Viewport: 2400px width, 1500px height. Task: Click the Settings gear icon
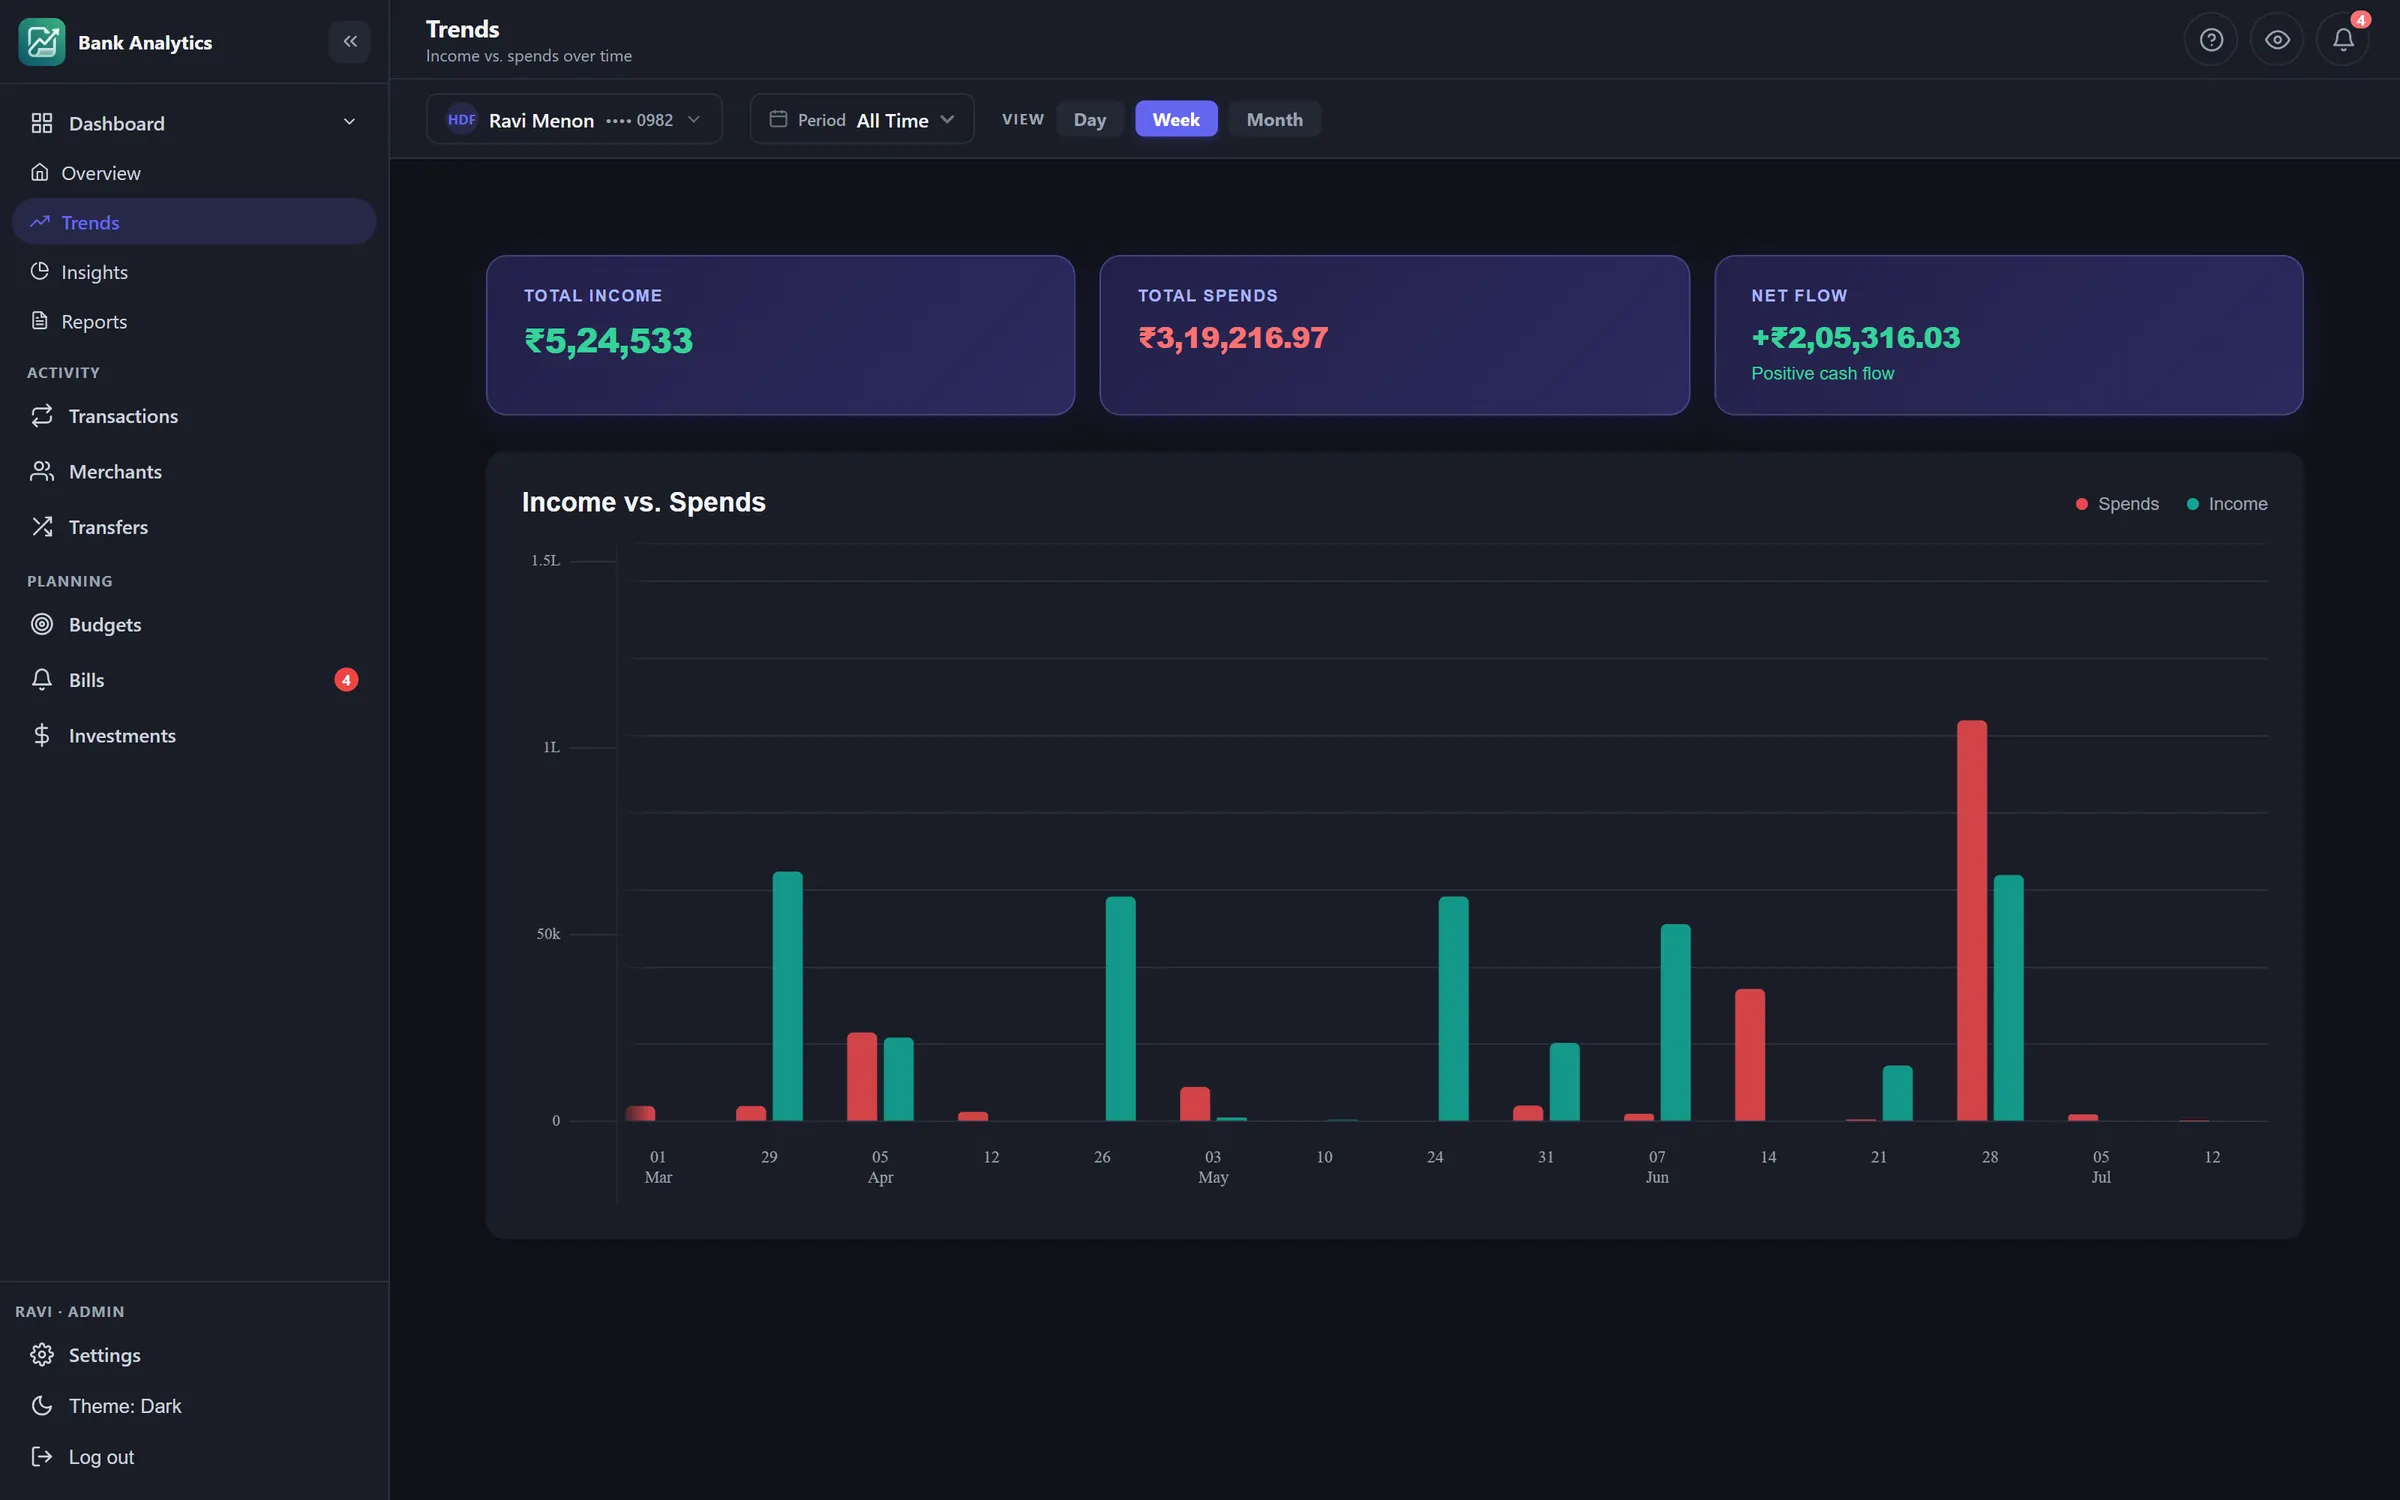(41, 1355)
